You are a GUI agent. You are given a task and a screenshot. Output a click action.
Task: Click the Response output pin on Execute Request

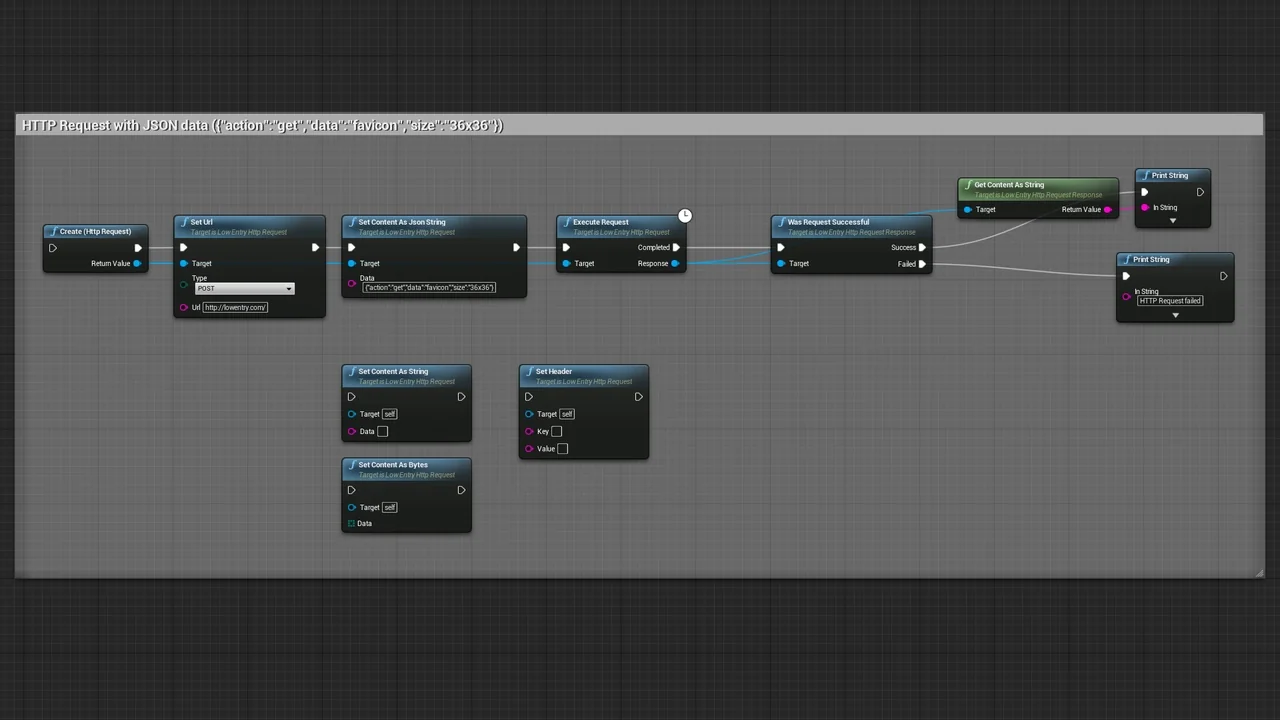676,264
